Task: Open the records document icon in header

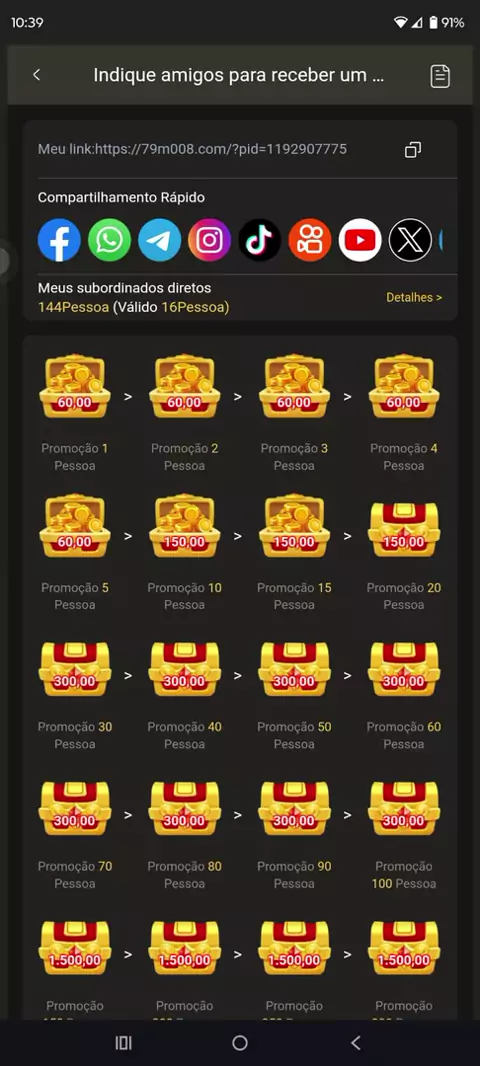Action: (441, 75)
